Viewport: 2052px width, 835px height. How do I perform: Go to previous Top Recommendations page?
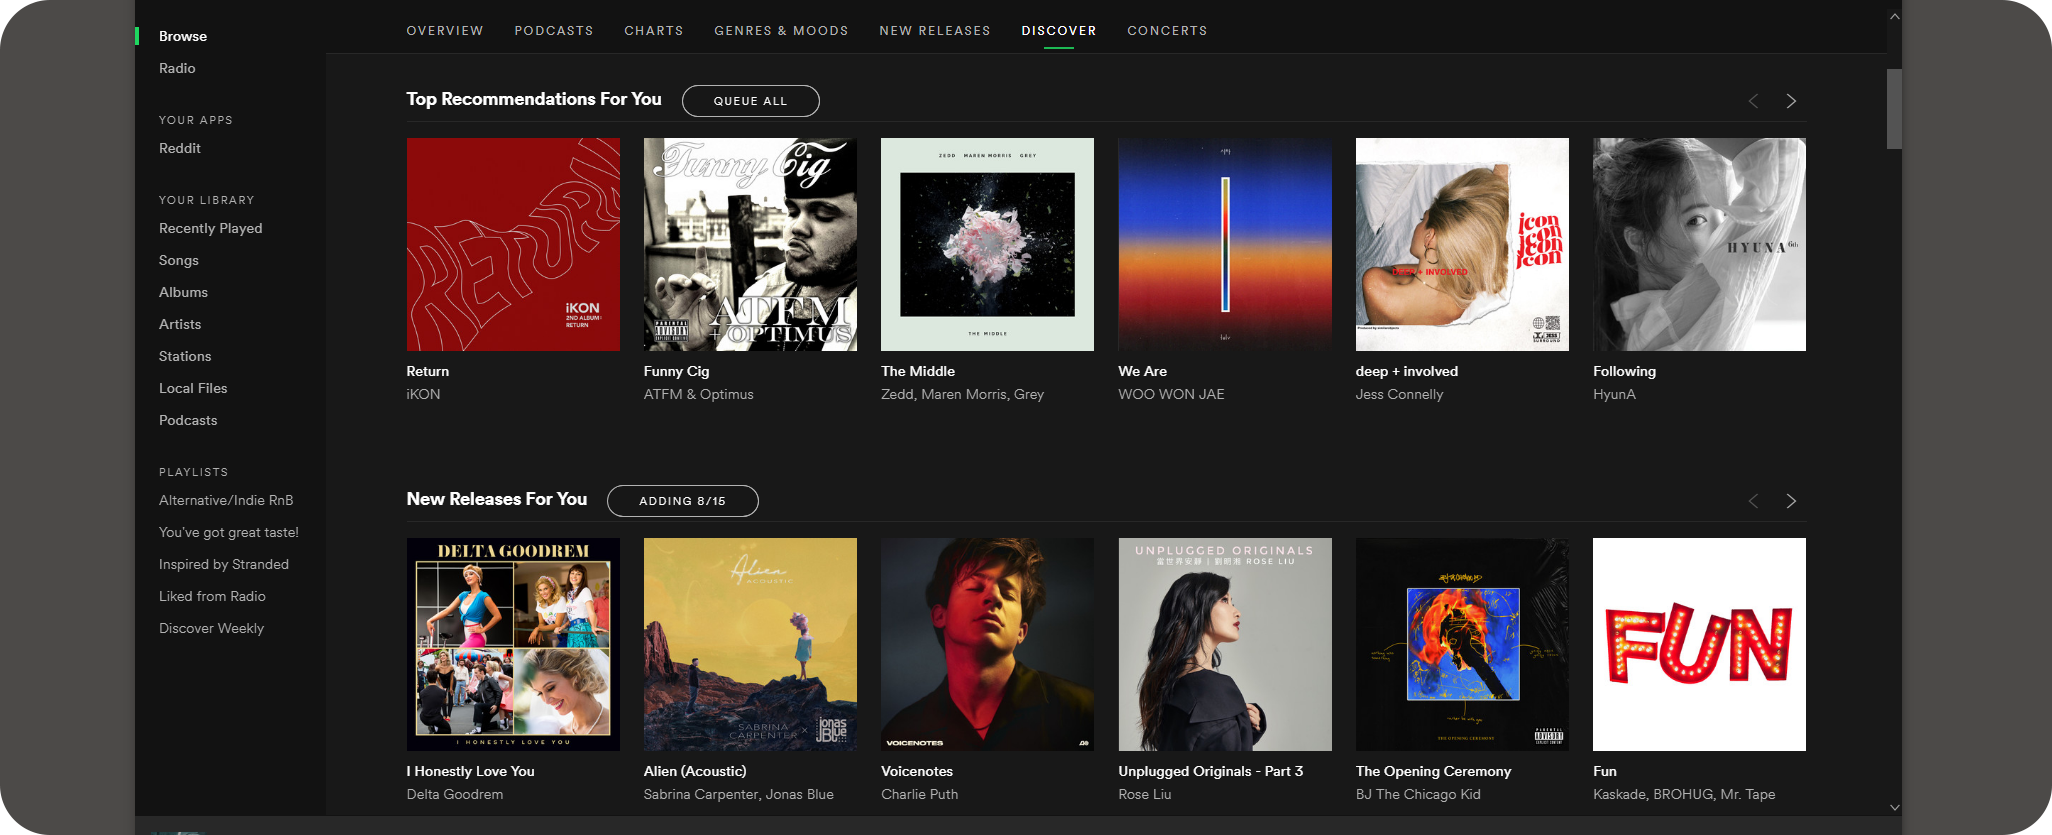(1753, 101)
